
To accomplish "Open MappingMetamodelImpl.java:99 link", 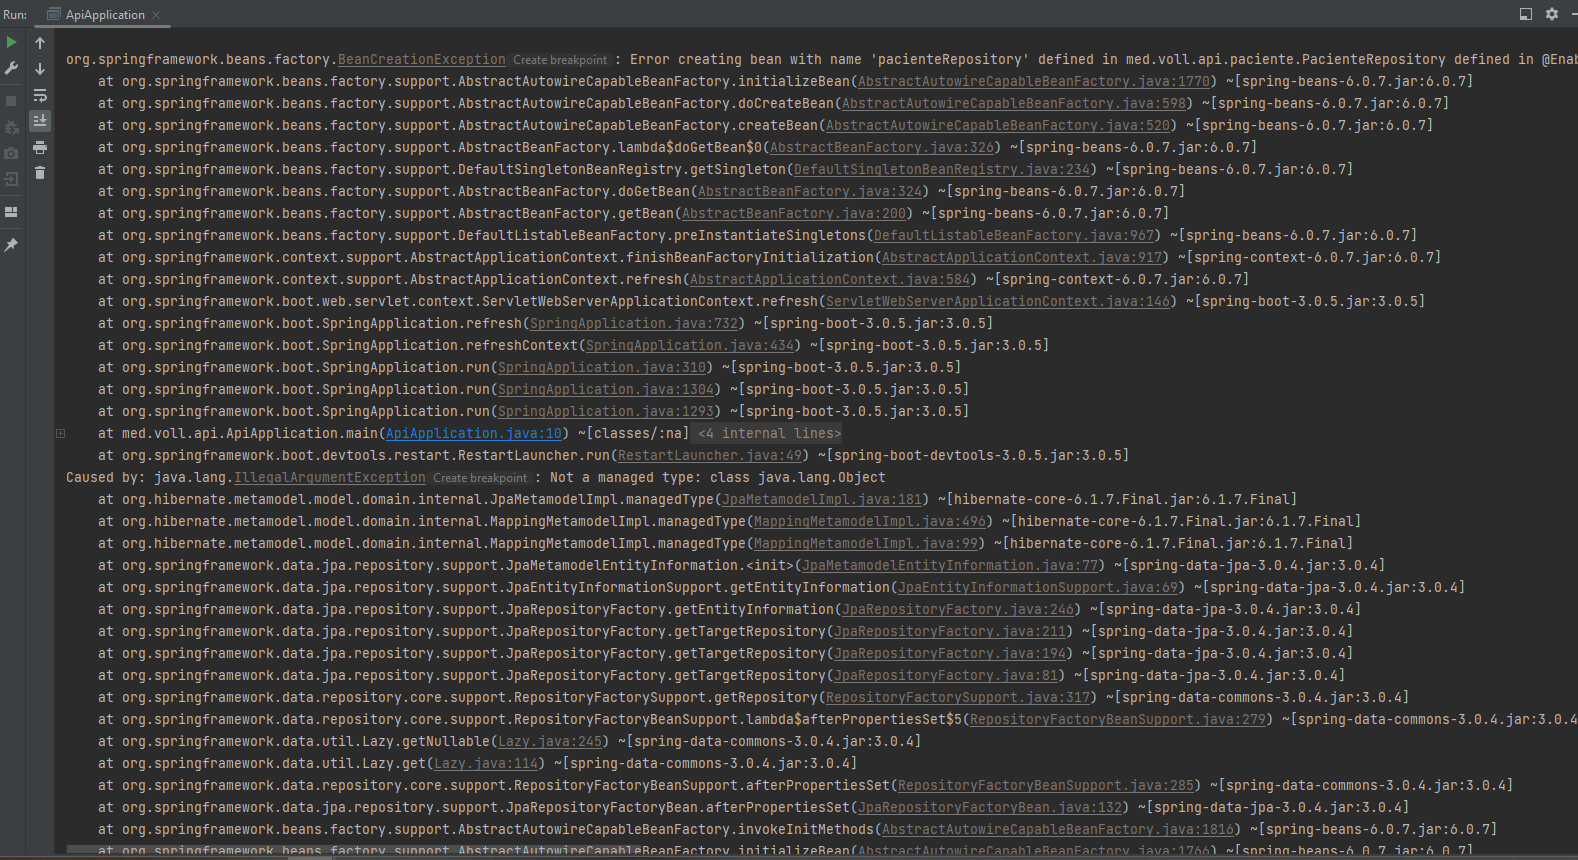I will pyautogui.click(x=866, y=544).
